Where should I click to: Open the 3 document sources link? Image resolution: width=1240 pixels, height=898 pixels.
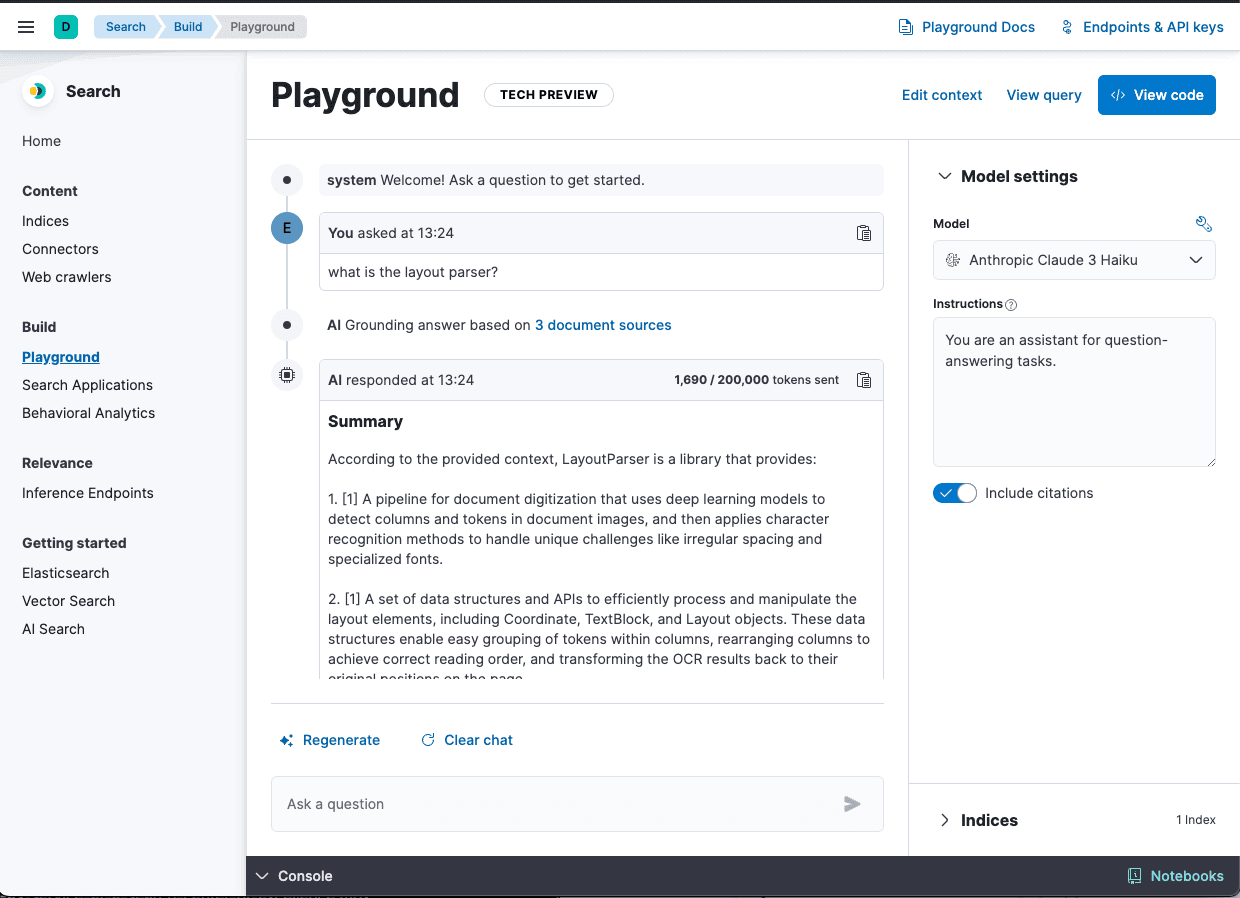[x=603, y=325]
